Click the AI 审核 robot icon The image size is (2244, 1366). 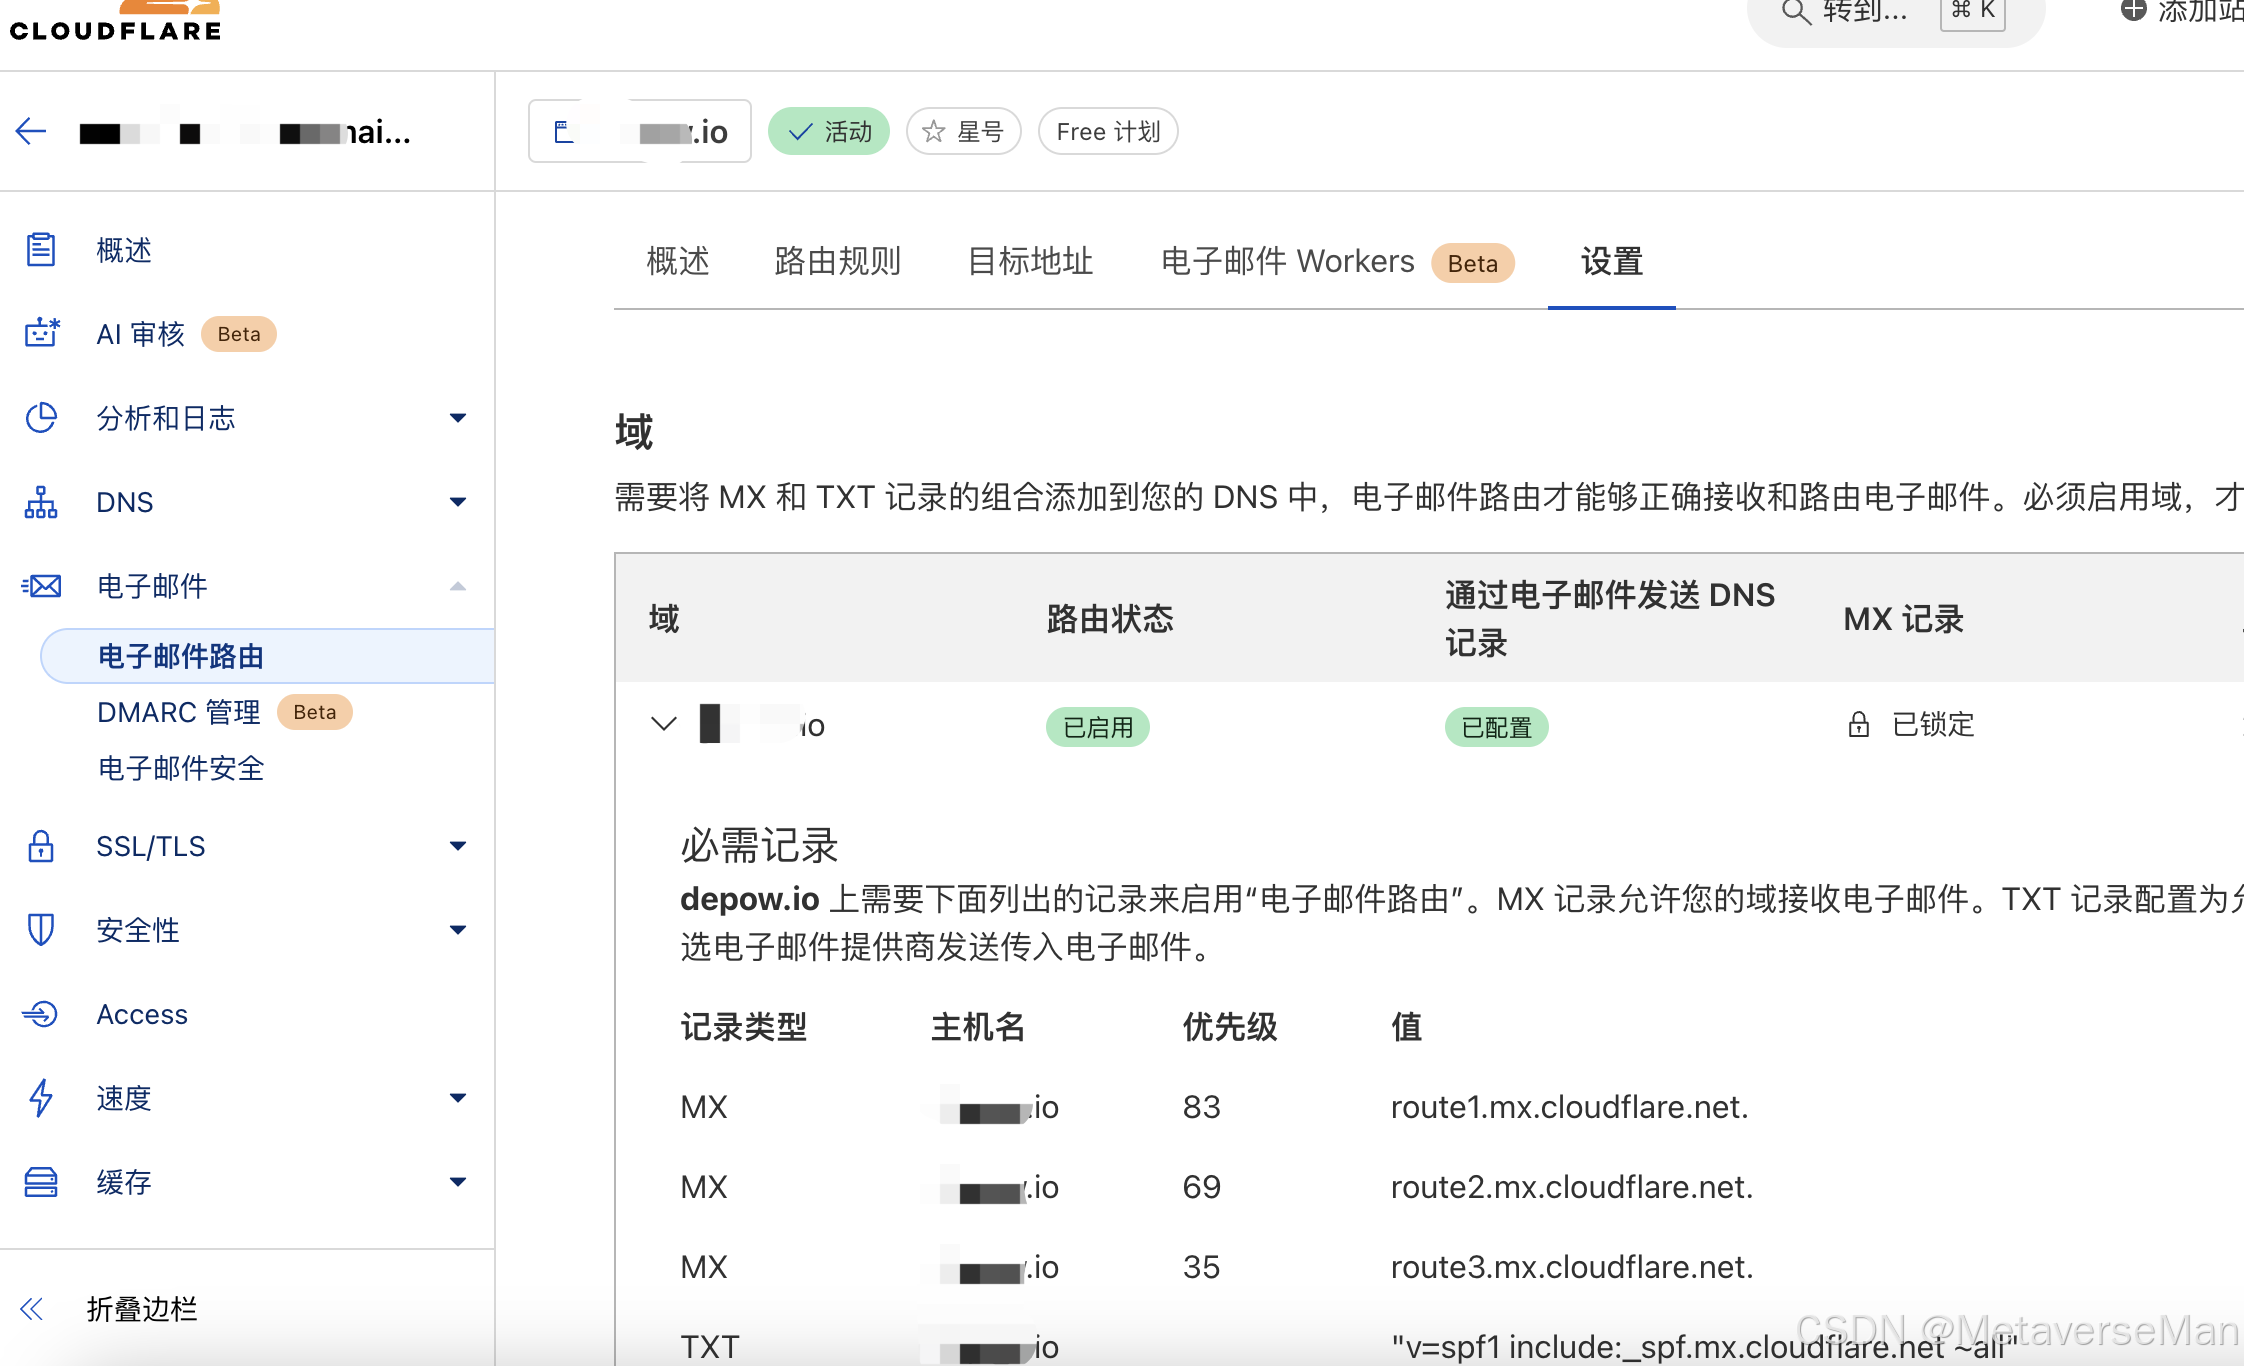click(x=41, y=333)
